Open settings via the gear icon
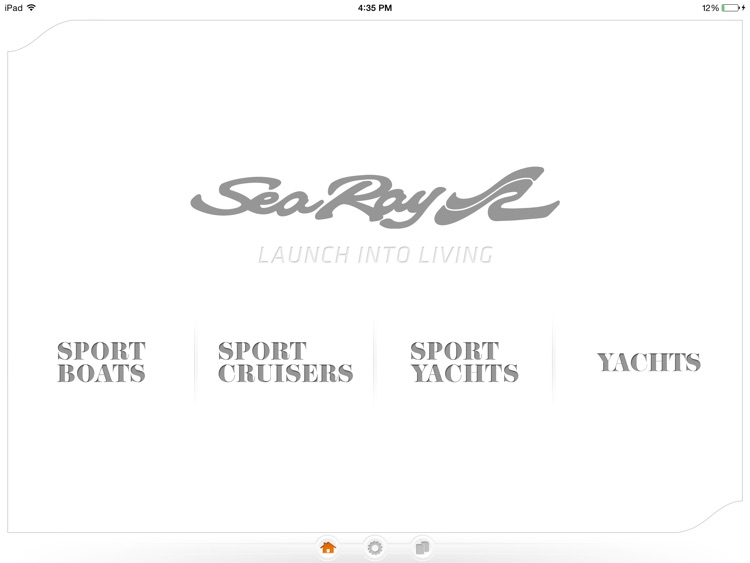Image resolution: width=750 pixels, height=563 pixels. click(375, 547)
